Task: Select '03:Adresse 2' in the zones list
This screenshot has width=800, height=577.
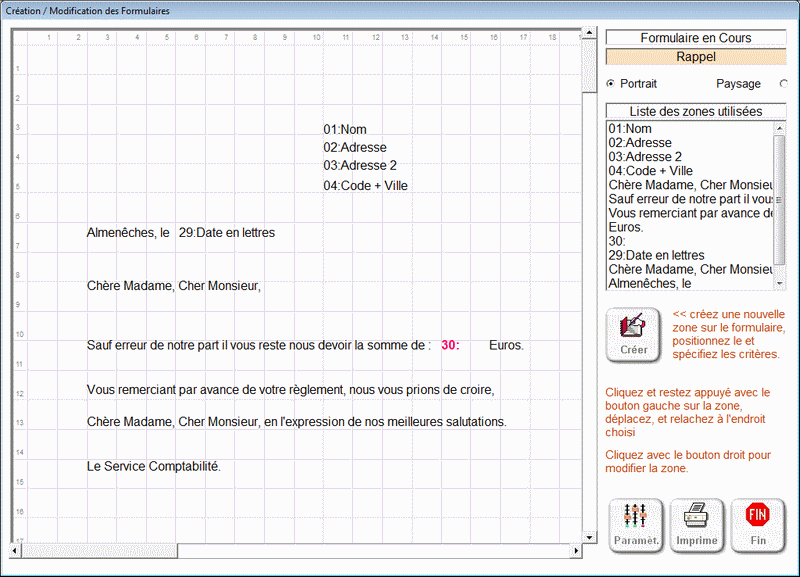Action: (690, 157)
